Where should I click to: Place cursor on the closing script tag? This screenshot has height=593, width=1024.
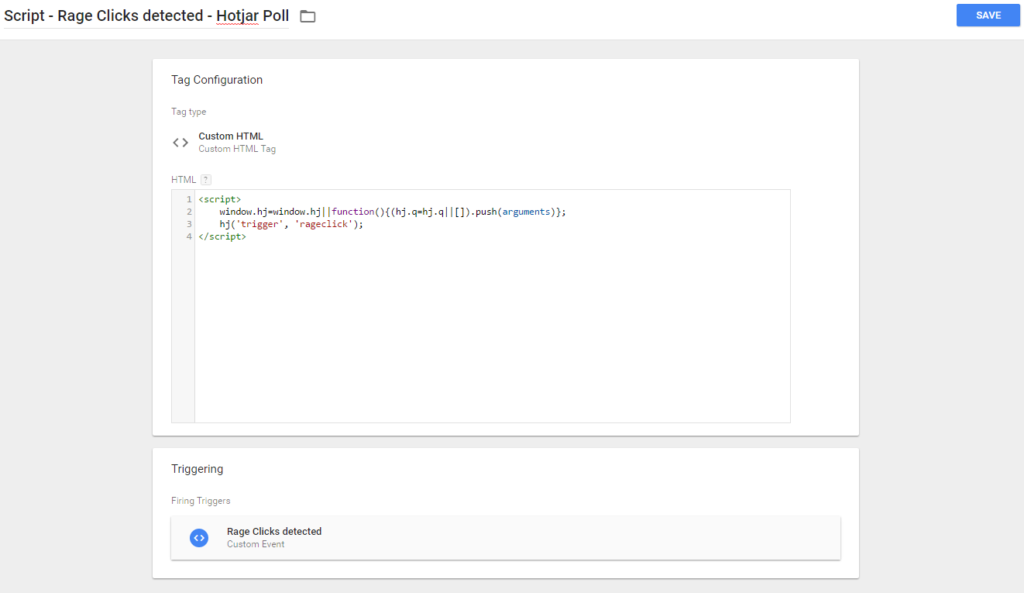pos(222,236)
